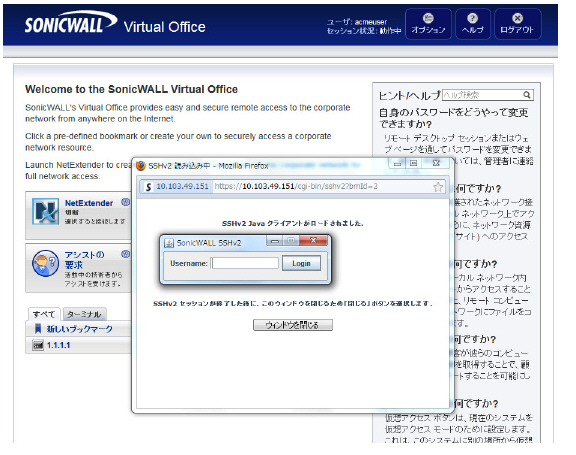
Task: Click the terminal icon beside 1.1.1.1
Action: [38, 346]
